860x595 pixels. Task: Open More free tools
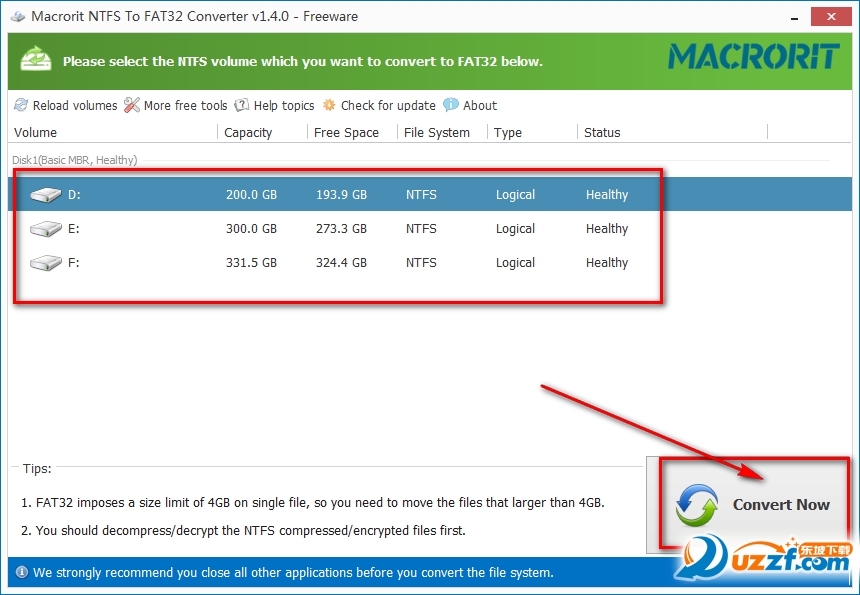(x=185, y=105)
